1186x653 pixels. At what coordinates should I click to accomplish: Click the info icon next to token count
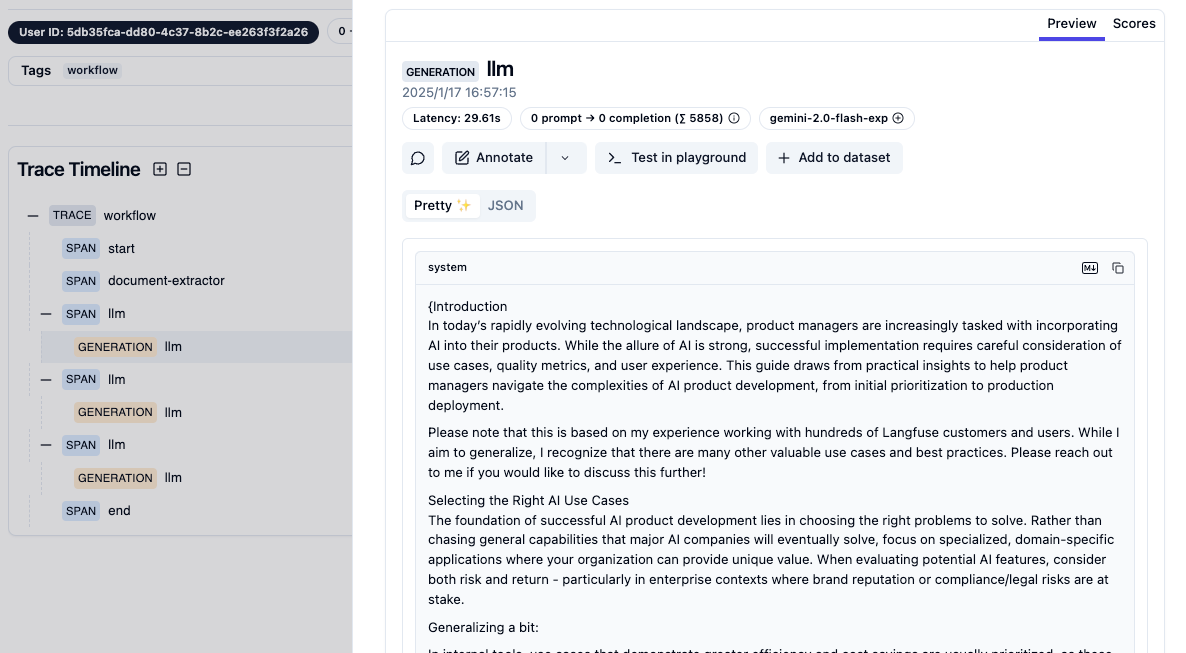734,118
